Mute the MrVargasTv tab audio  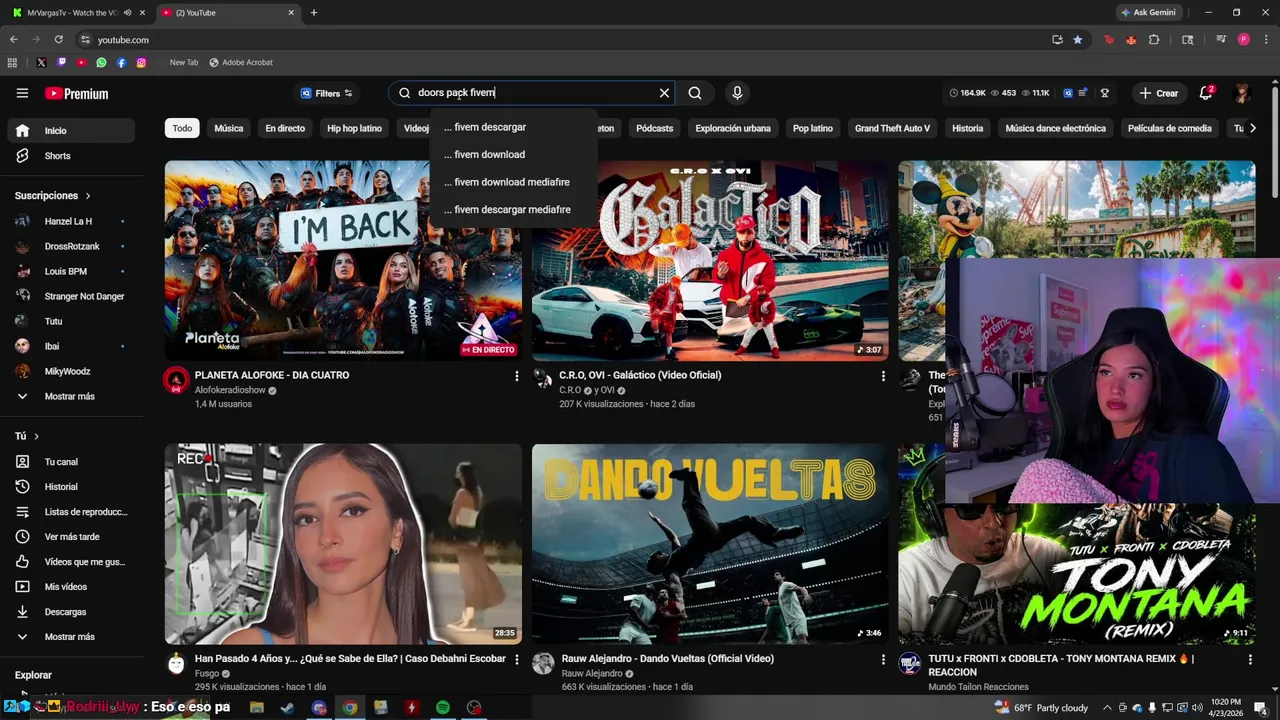coord(127,13)
